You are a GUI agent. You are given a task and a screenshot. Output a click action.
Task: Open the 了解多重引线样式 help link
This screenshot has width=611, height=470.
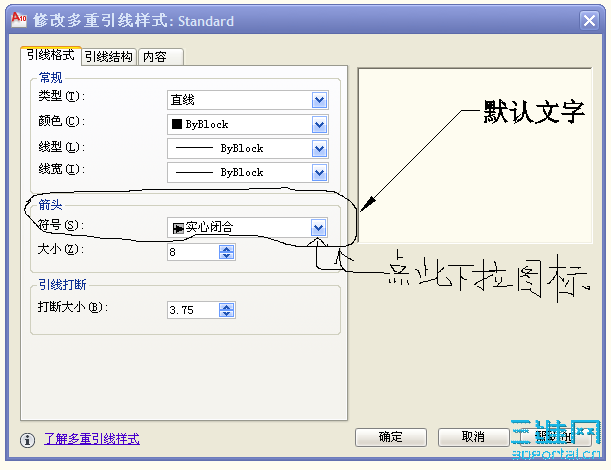coord(92,439)
